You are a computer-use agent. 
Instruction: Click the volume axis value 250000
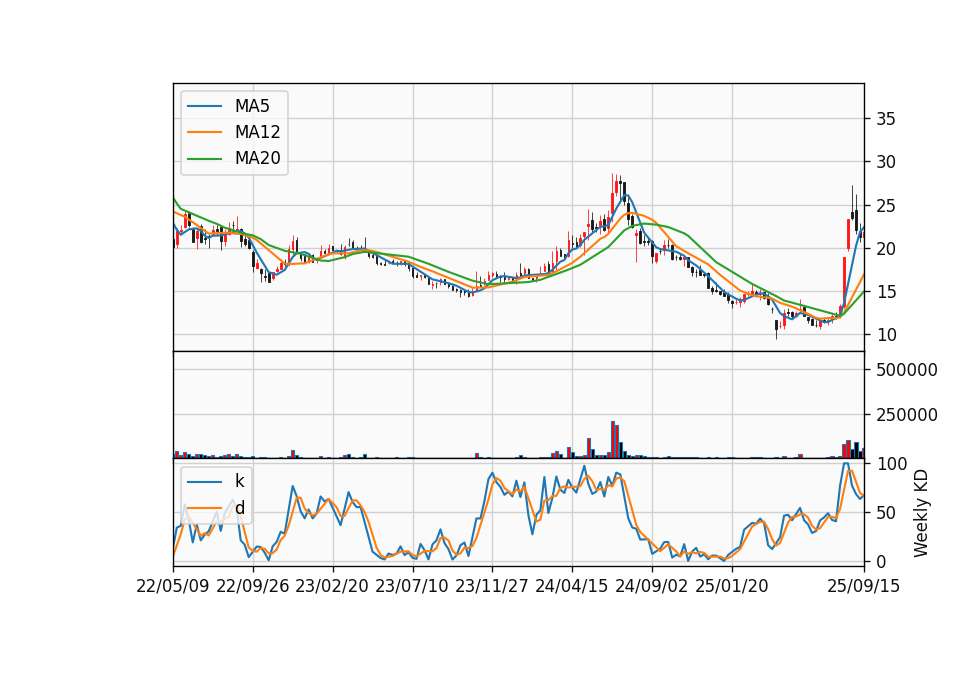[x=907, y=415]
